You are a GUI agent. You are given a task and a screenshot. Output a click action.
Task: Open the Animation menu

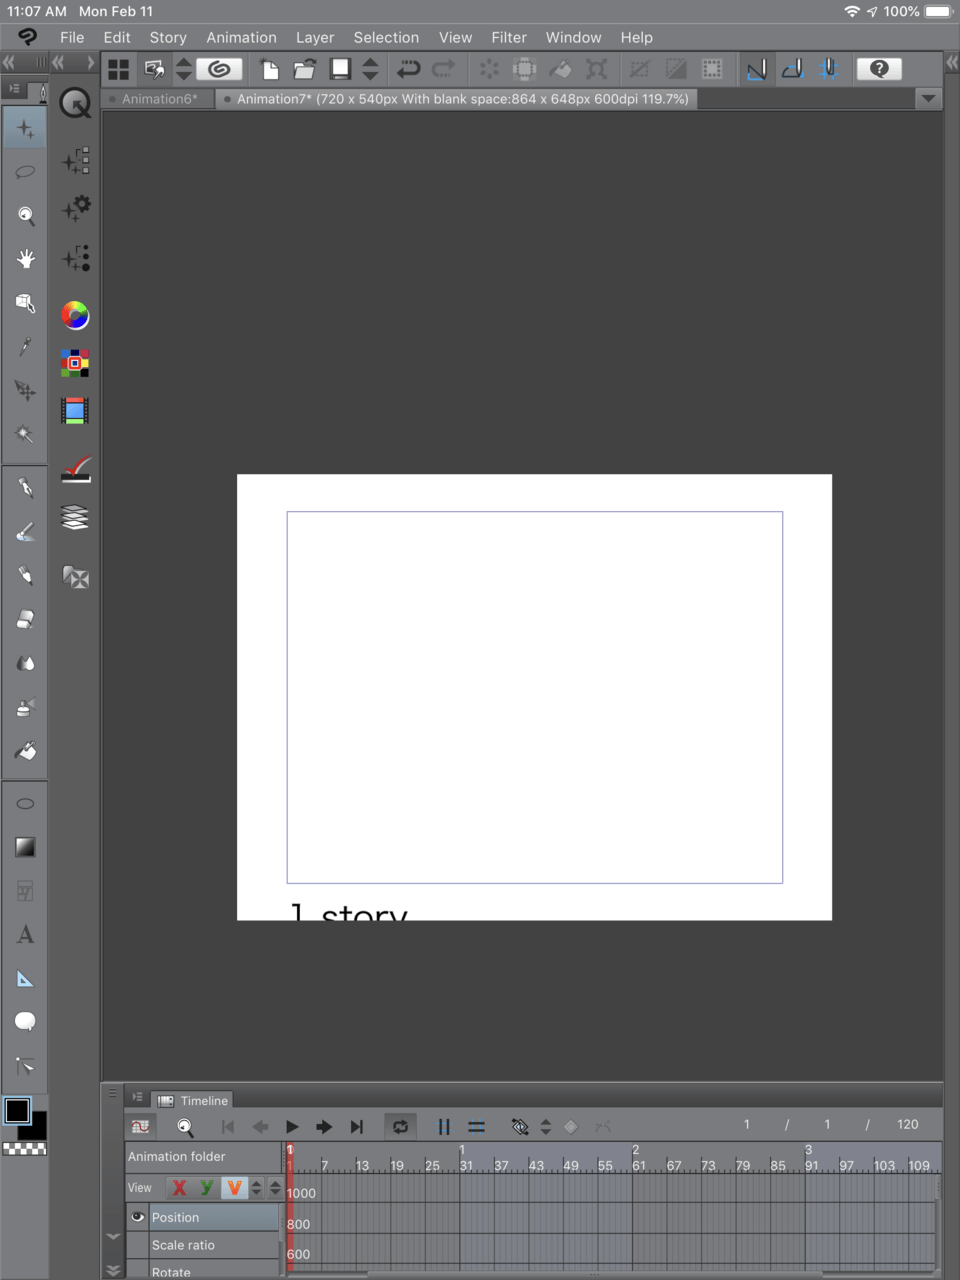point(241,37)
